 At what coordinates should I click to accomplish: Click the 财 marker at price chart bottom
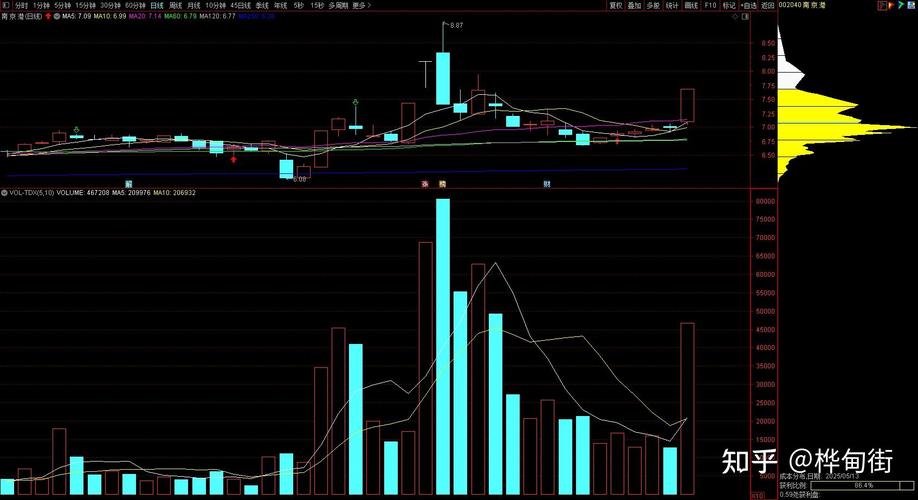(547, 184)
